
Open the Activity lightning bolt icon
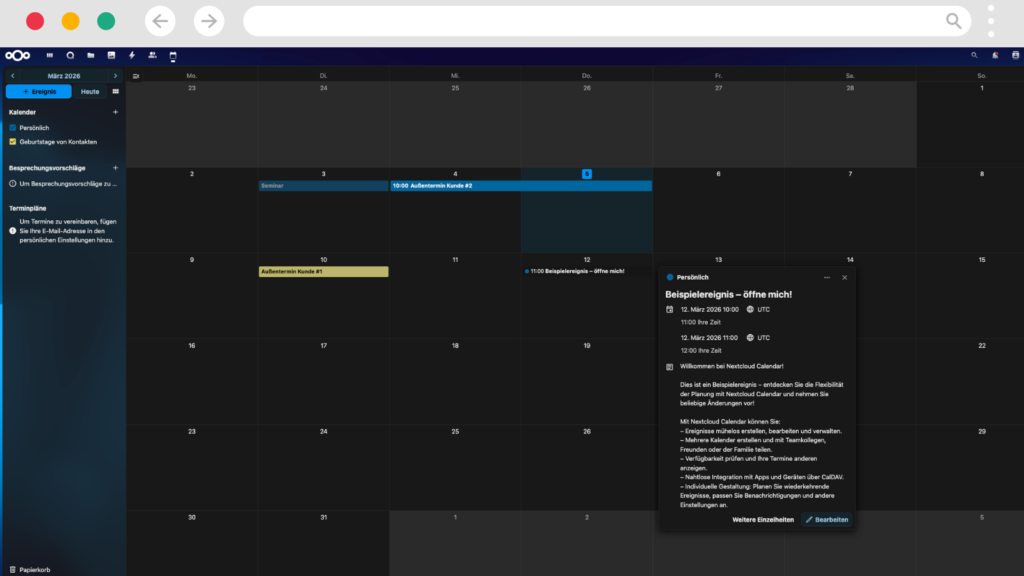click(131, 55)
